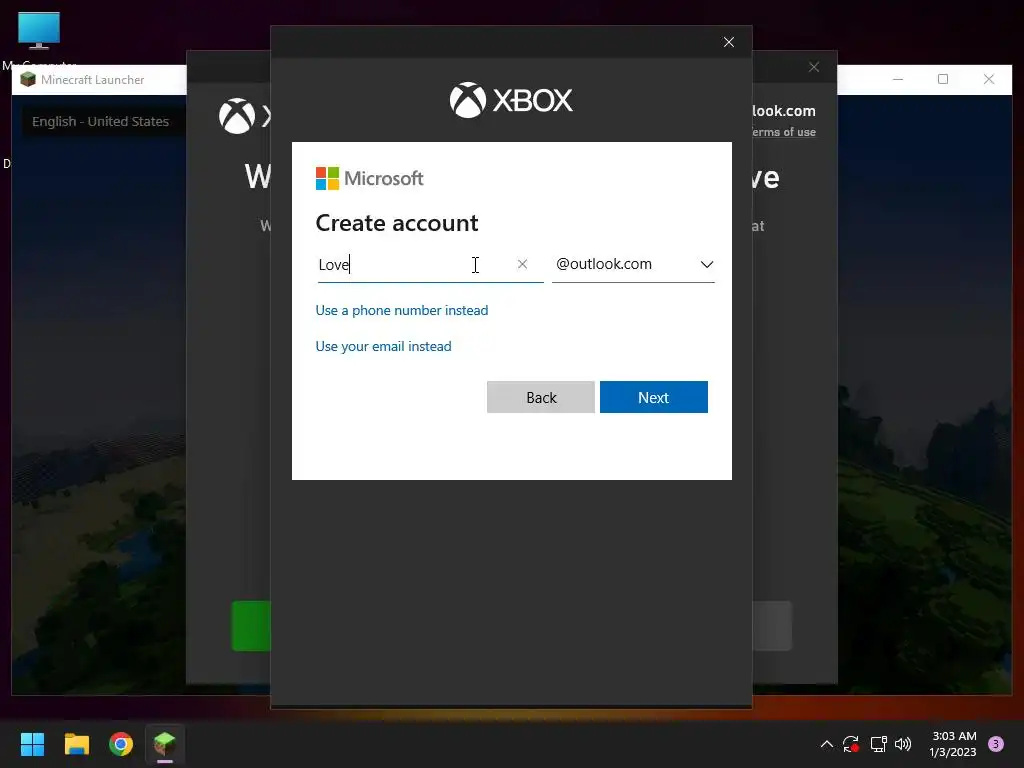The width and height of the screenshot is (1024, 768).
Task: Open the @outlook.com domain dropdown
Action: click(633, 264)
